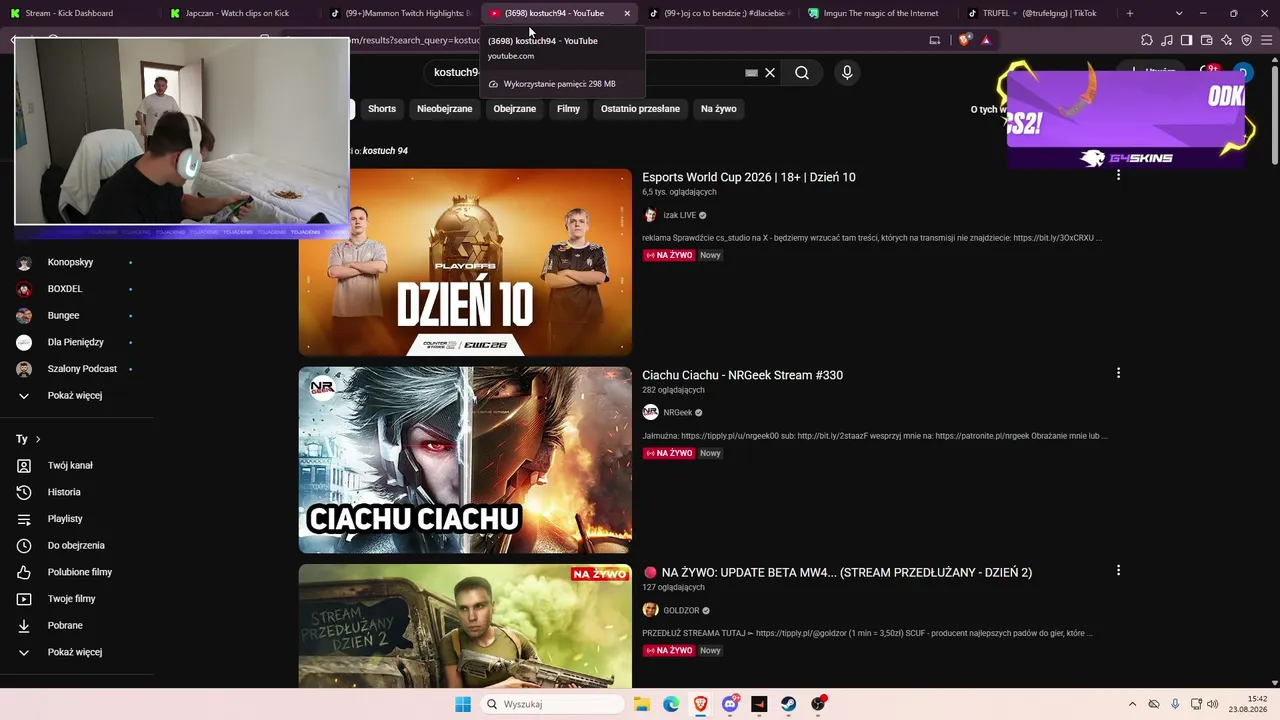The image size is (1280, 720).
Task: Click the YouTube search magnifier button
Action: coord(802,72)
